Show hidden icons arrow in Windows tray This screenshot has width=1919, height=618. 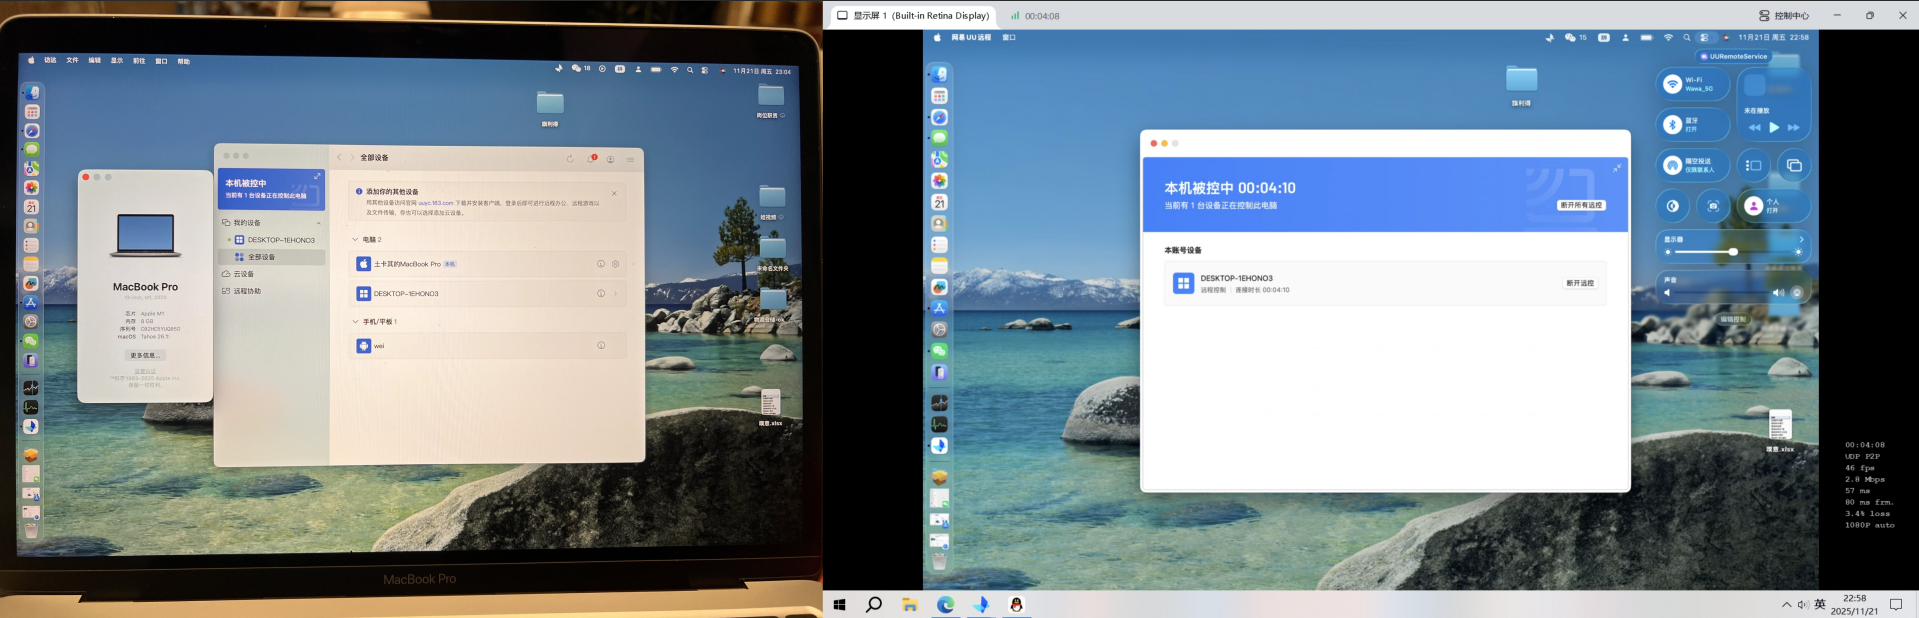(1786, 605)
